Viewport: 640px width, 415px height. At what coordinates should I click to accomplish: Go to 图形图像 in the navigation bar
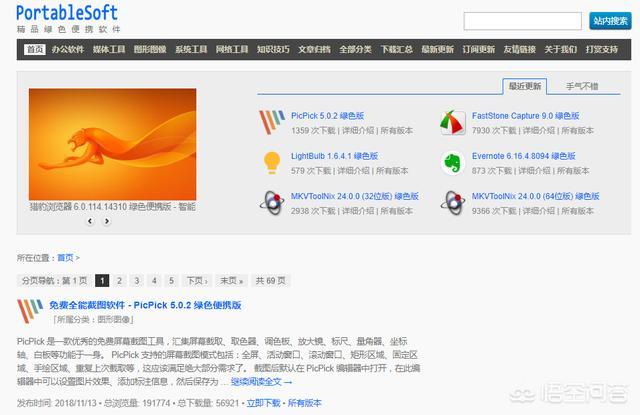pyautogui.click(x=149, y=49)
